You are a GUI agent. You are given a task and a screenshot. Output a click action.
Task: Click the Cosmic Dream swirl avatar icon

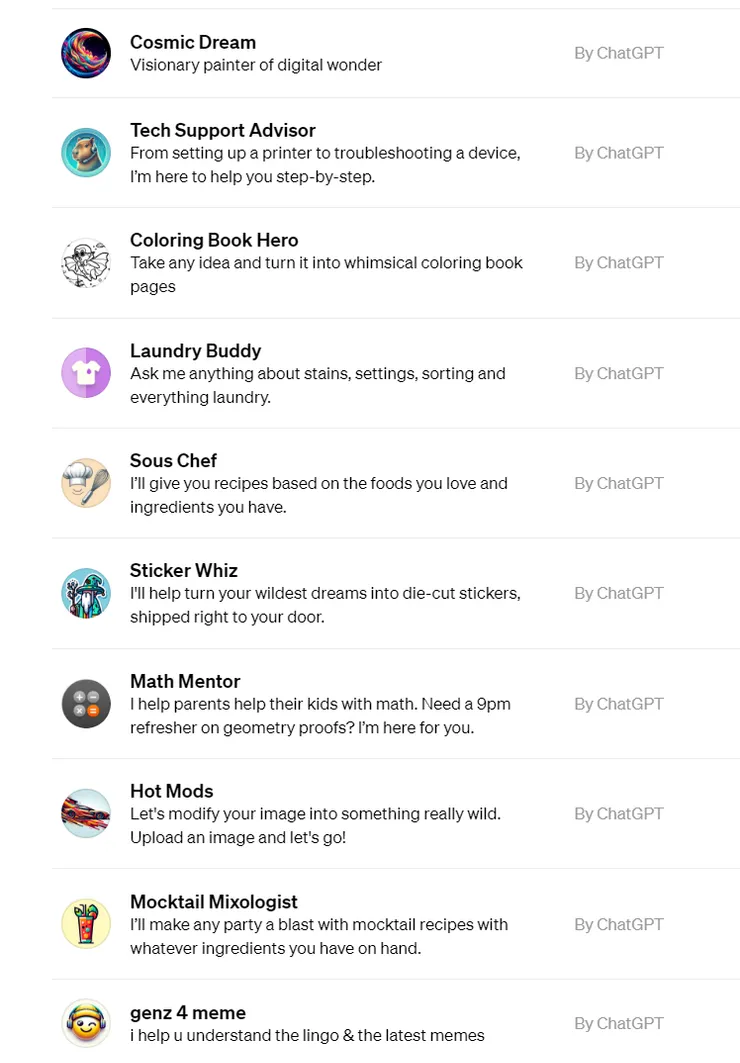[85, 53]
